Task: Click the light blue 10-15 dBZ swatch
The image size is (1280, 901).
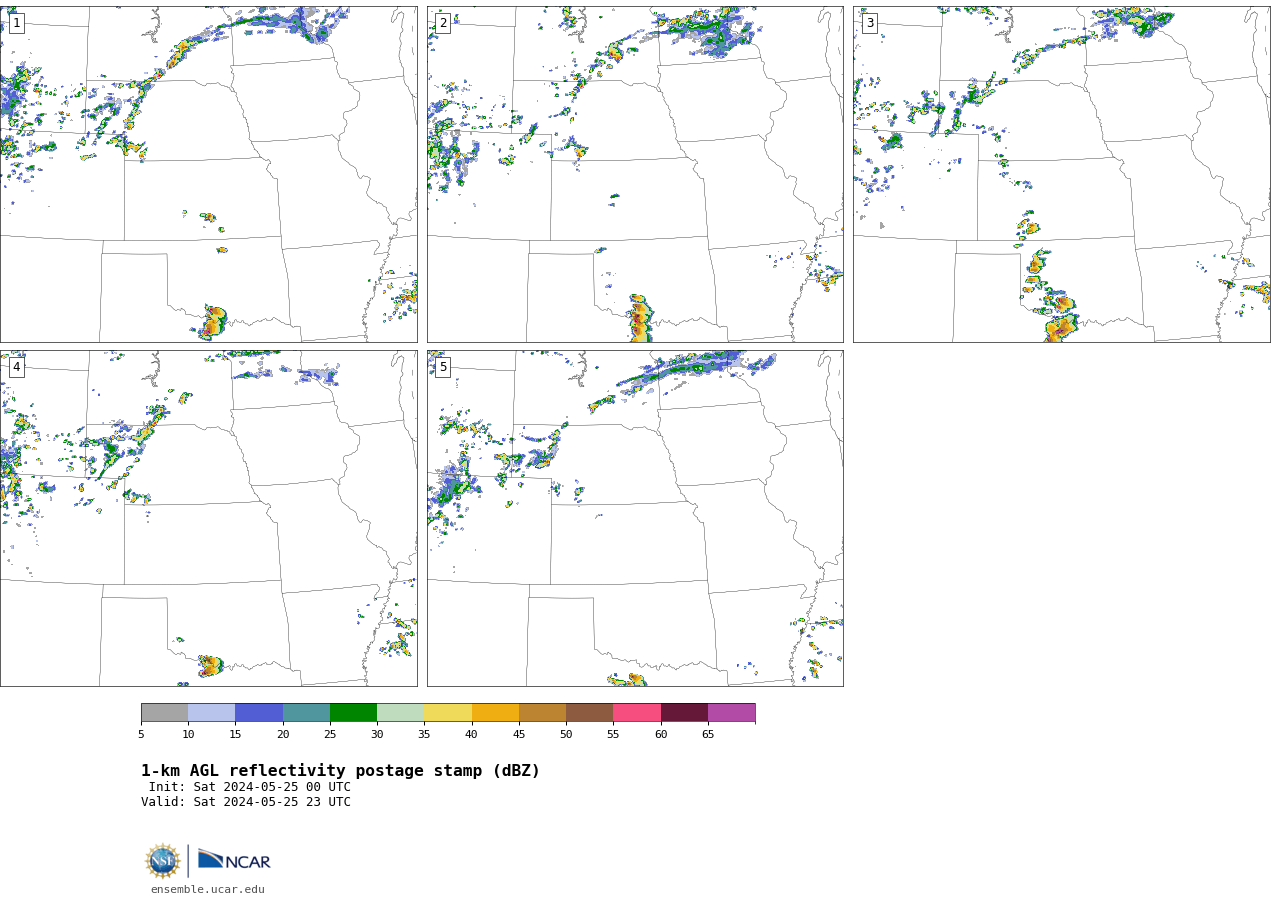Action: [211, 713]
